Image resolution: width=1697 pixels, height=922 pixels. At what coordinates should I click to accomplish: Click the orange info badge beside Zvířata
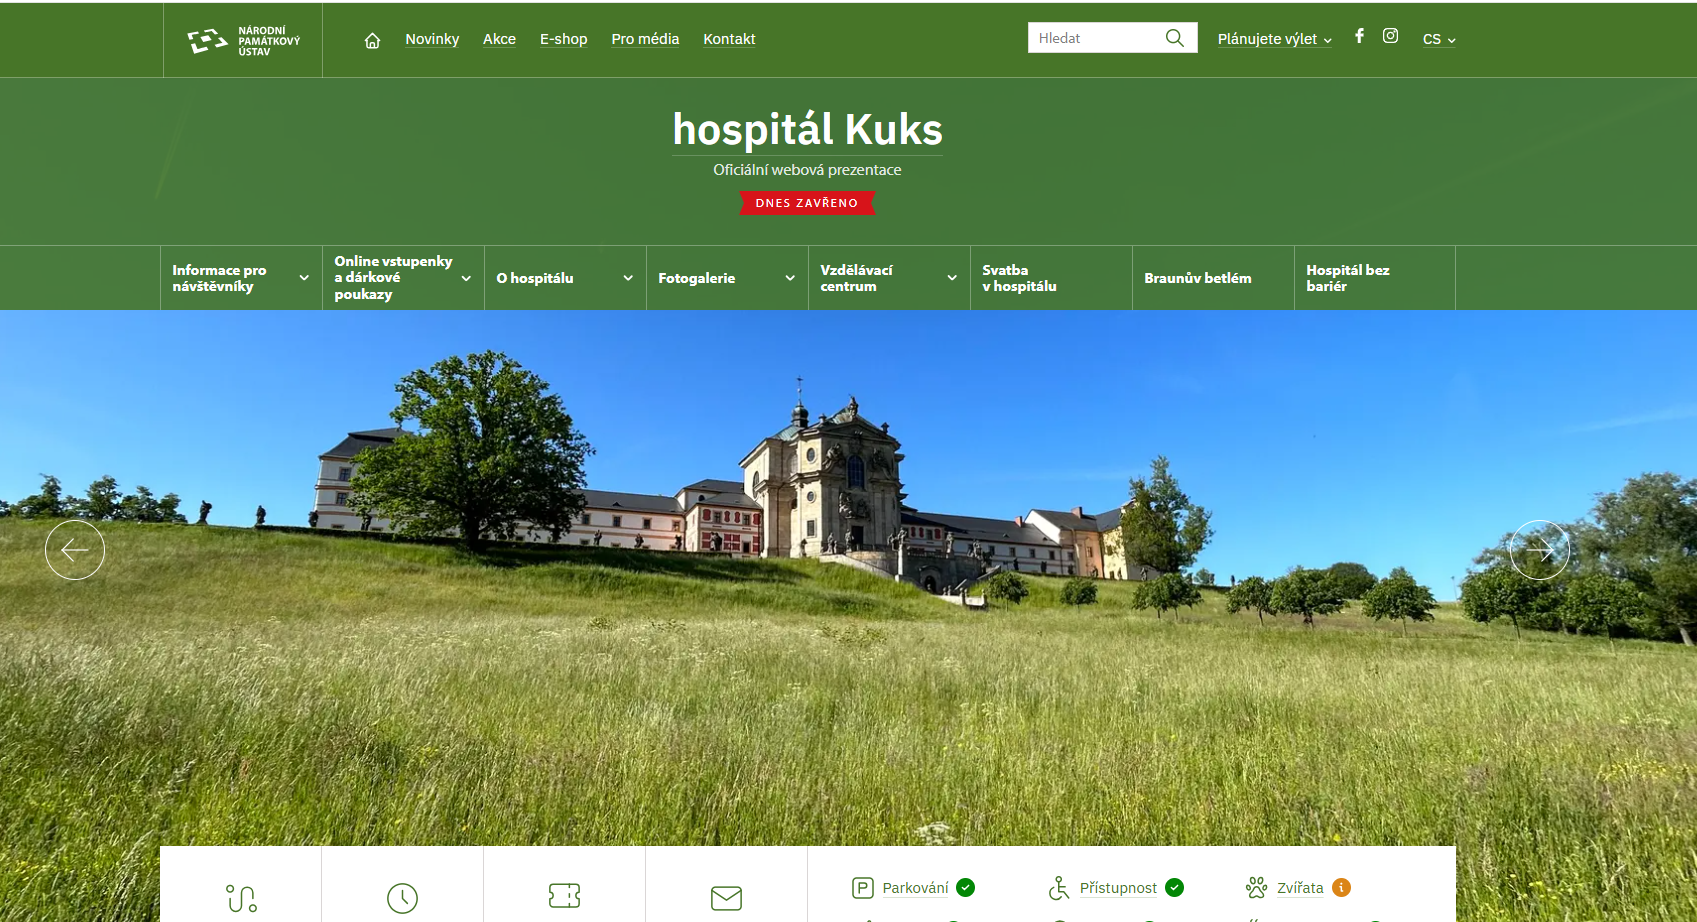click(1342, 888)
